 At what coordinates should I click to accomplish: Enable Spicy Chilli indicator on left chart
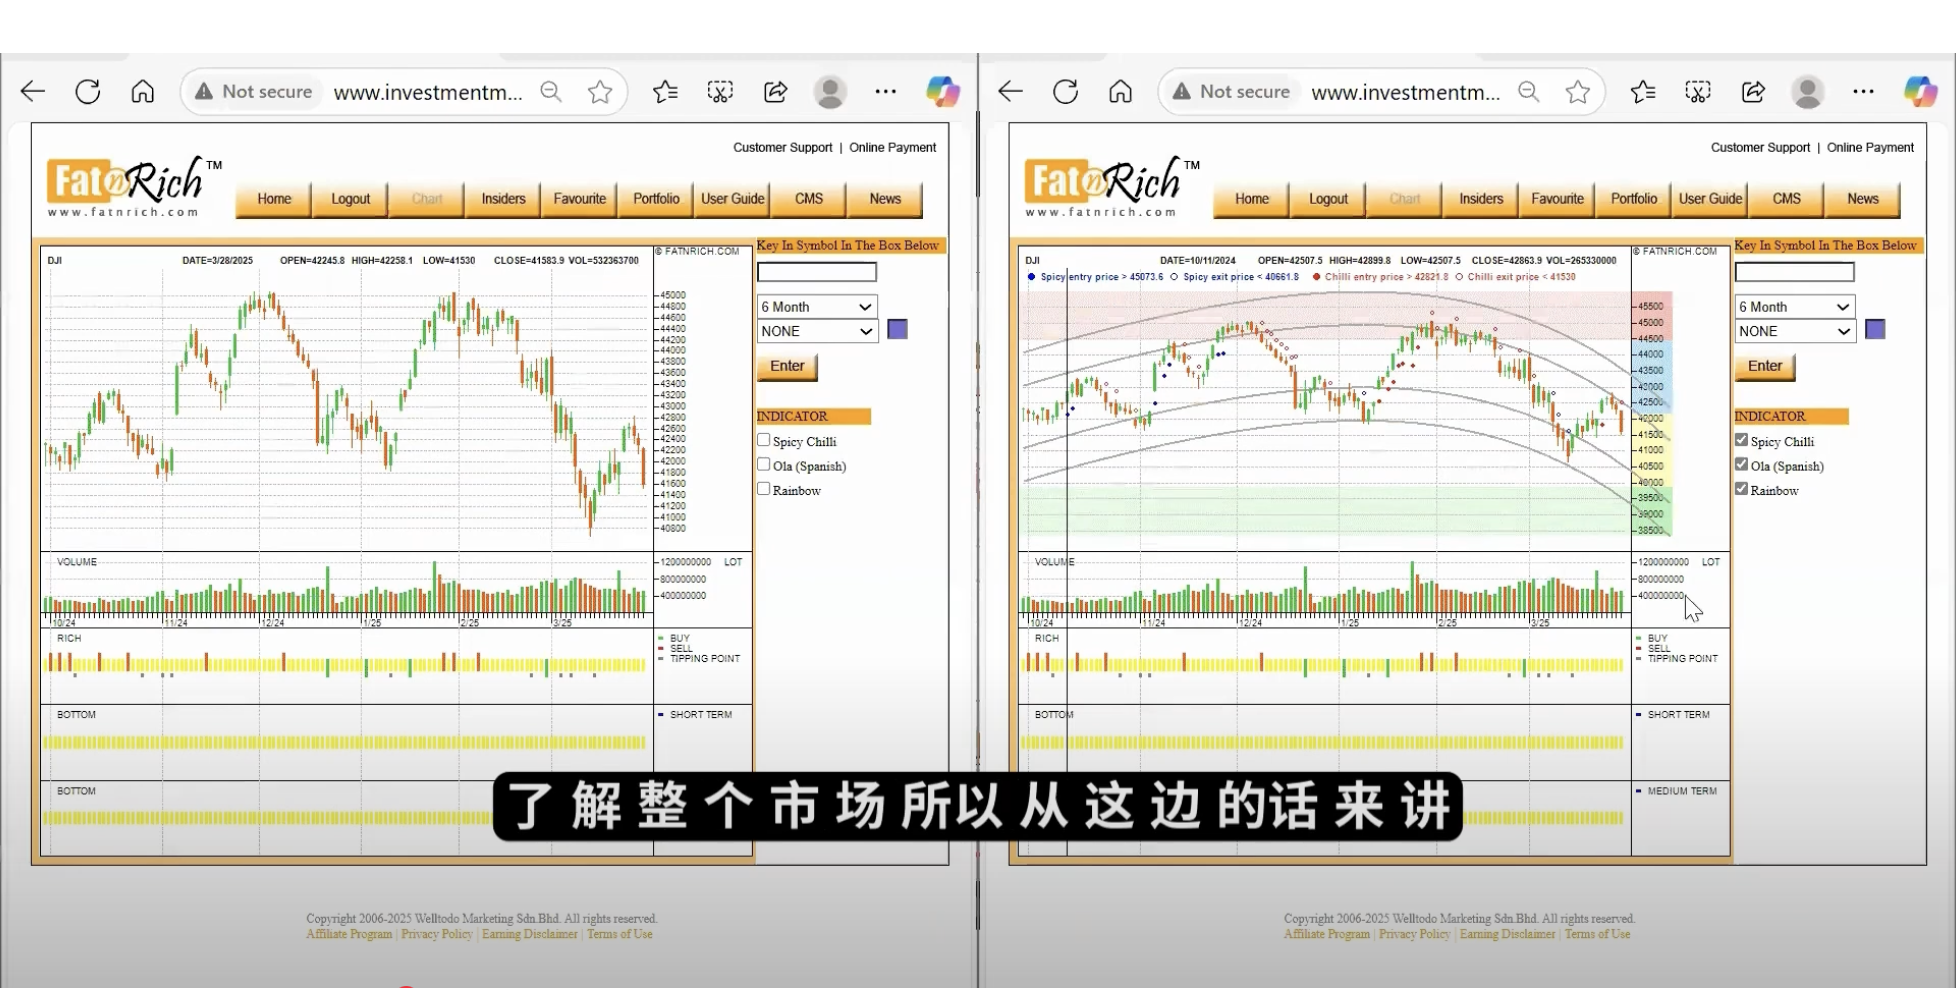coord(764,440)
